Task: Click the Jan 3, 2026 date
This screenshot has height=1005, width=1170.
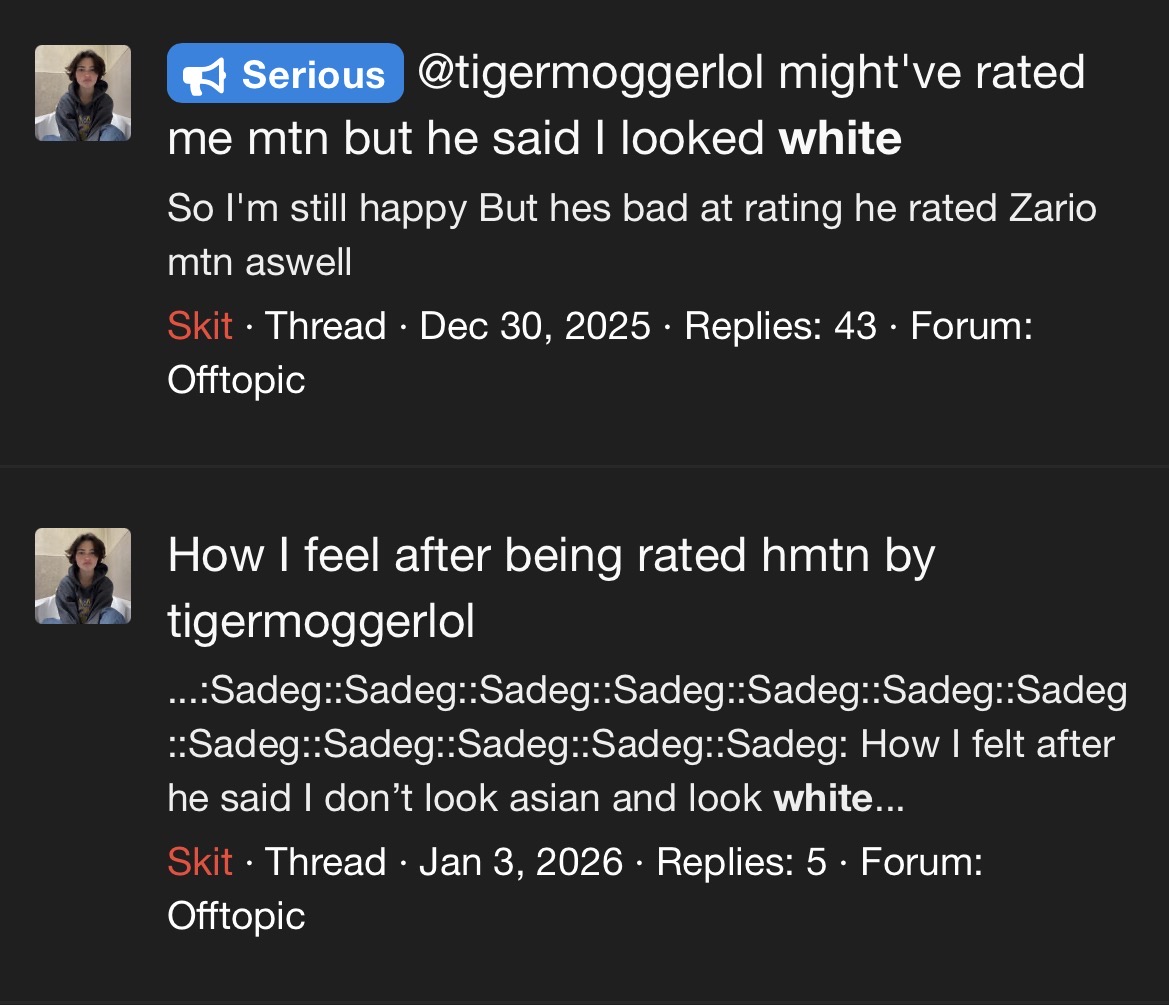Action: click(x=520, y=862)
